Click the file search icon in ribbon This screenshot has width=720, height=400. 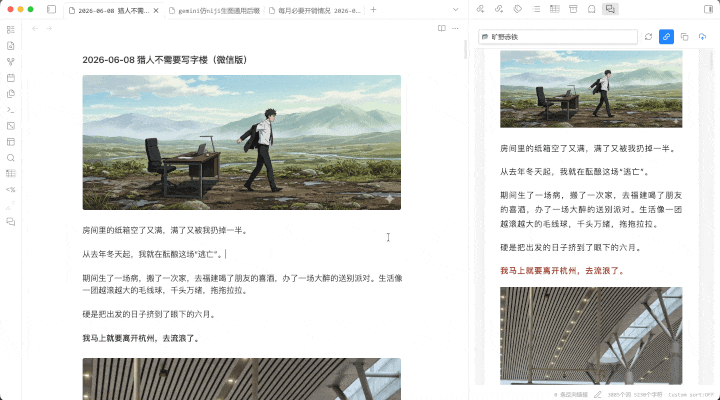click(x=11, y=45)
